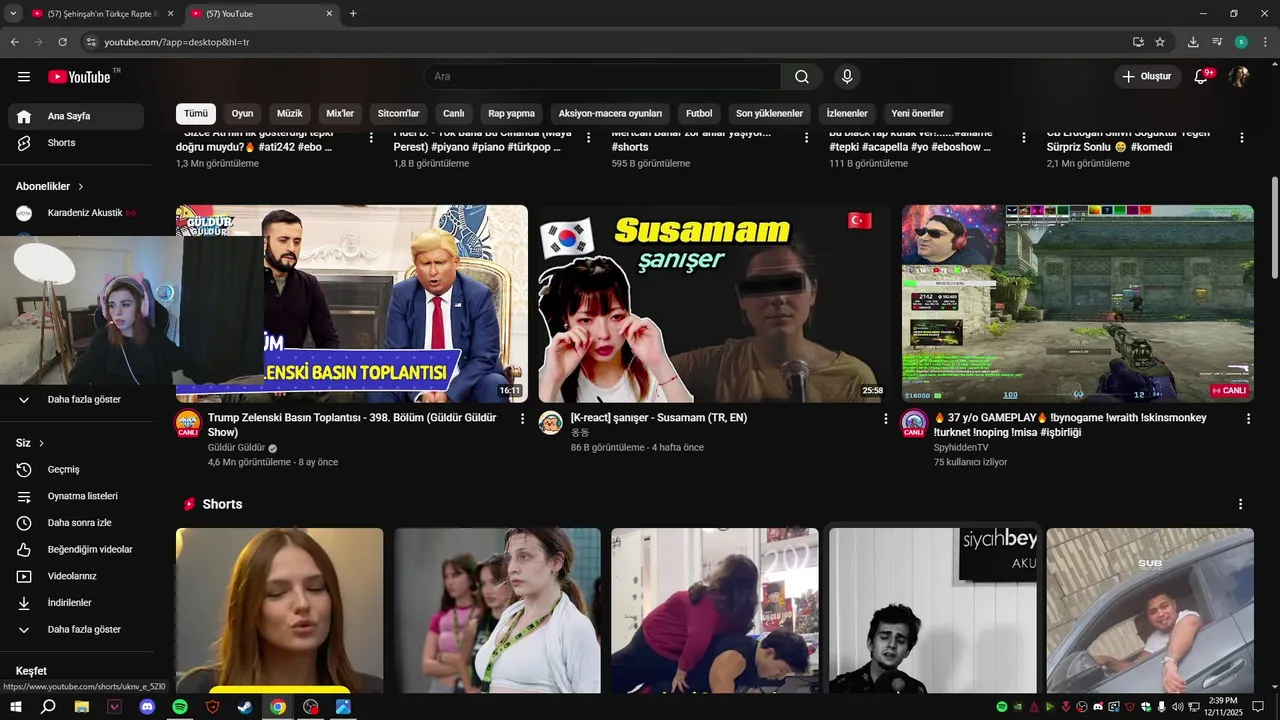The height and width of the screenshot is (720, 1280).
Task: Open more options for 37 y/o GAMEPLAY
Action: (1248, 419)
